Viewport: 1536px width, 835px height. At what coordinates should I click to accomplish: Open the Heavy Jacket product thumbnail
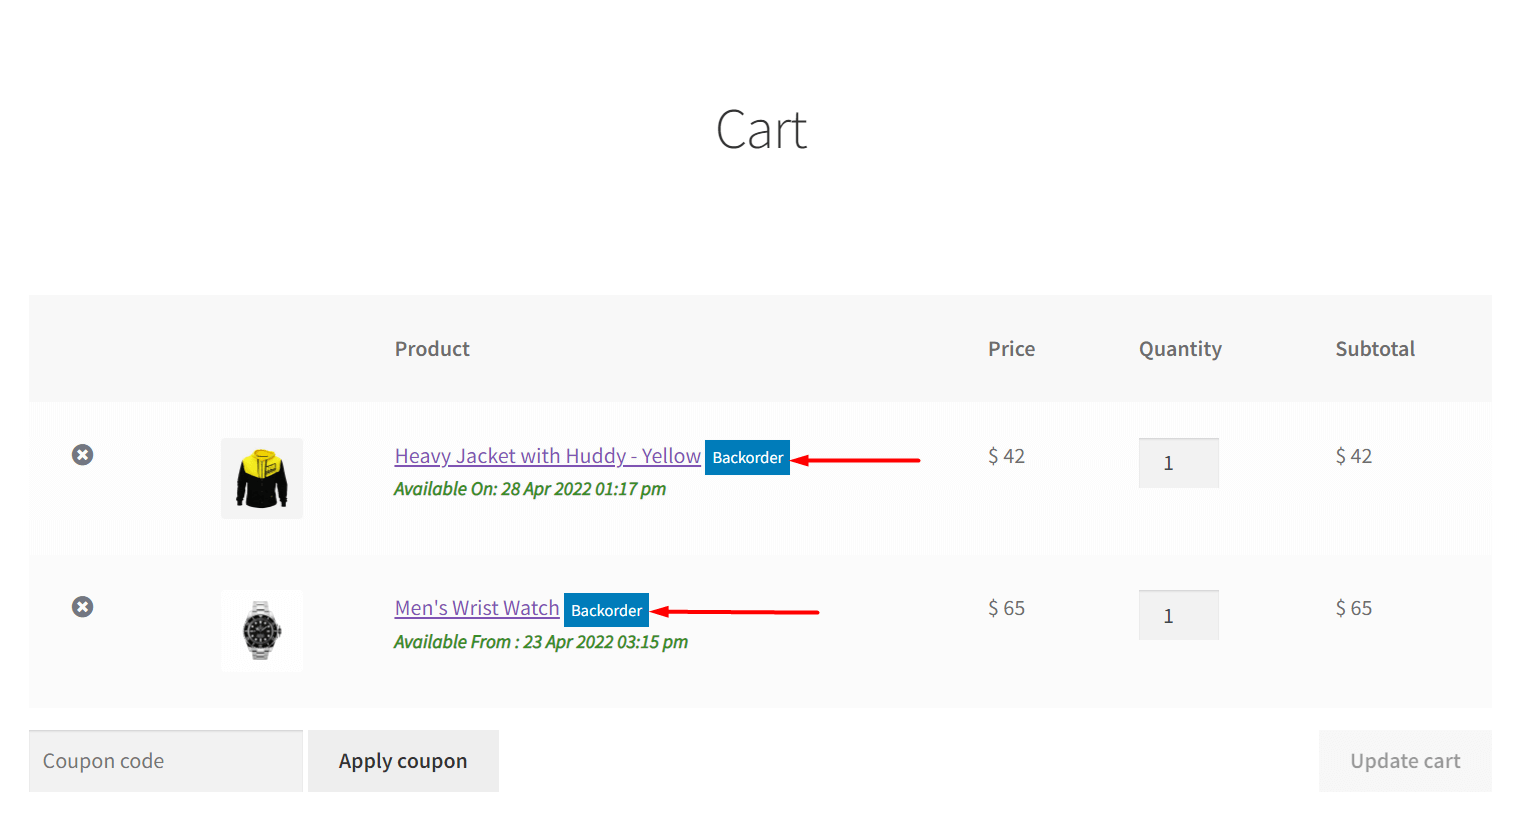(x=261, y=478)
